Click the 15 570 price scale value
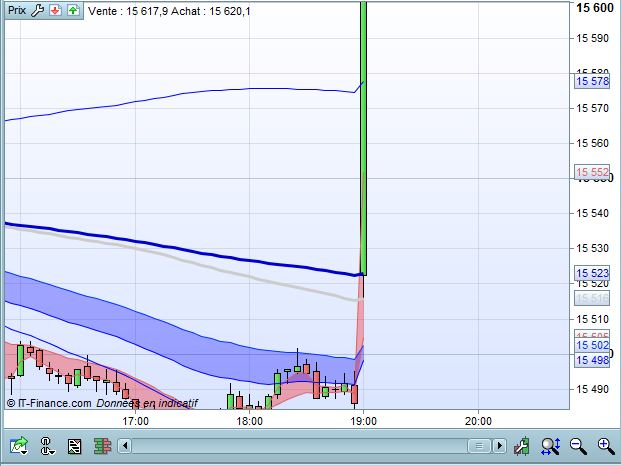 pyautogui.click(x=592, y=108)
